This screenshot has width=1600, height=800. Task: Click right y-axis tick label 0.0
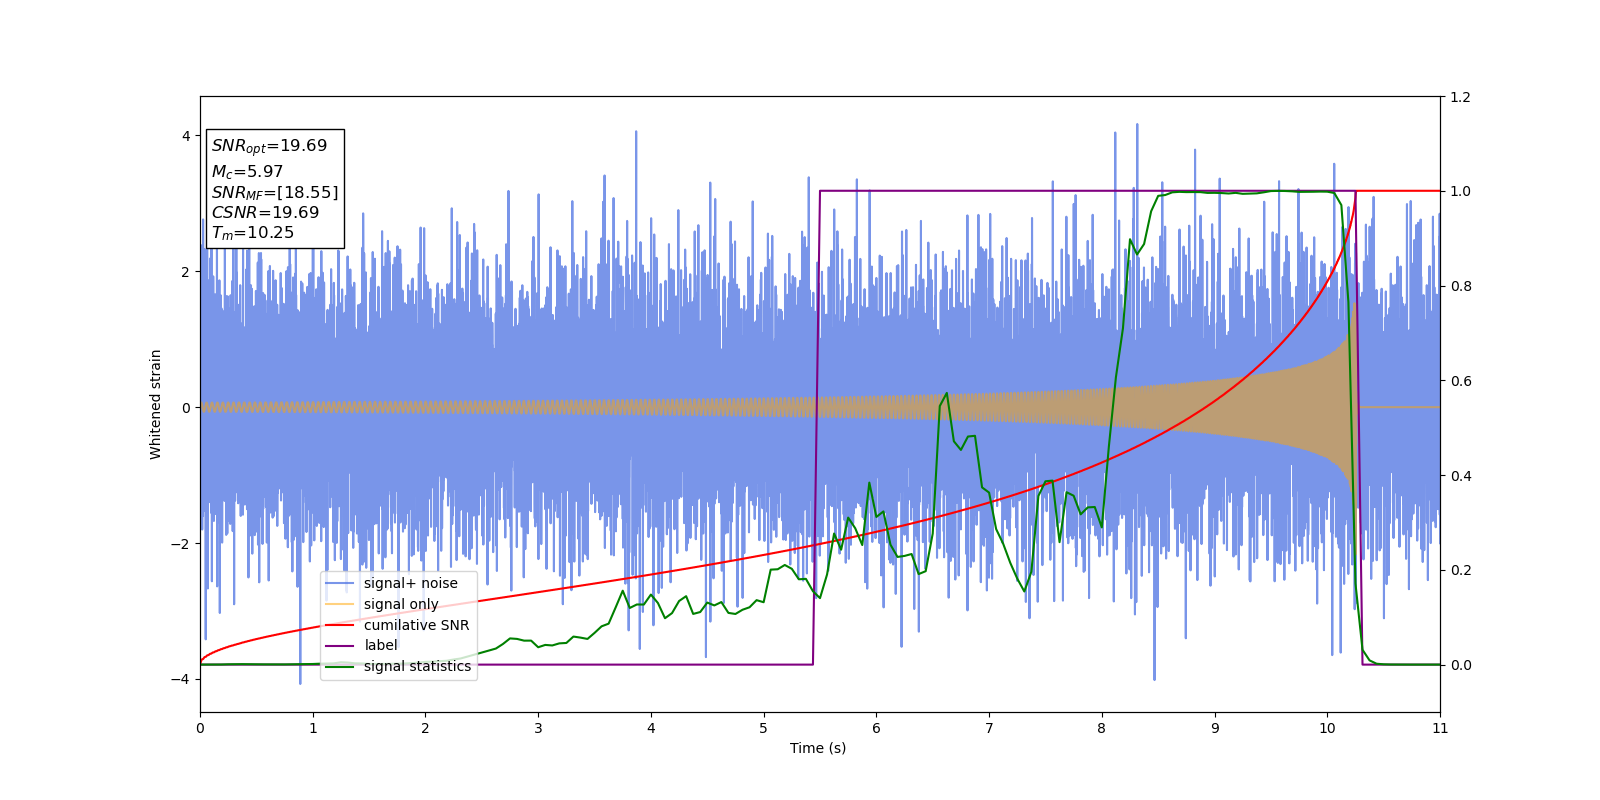click(x=1460, y=665)
